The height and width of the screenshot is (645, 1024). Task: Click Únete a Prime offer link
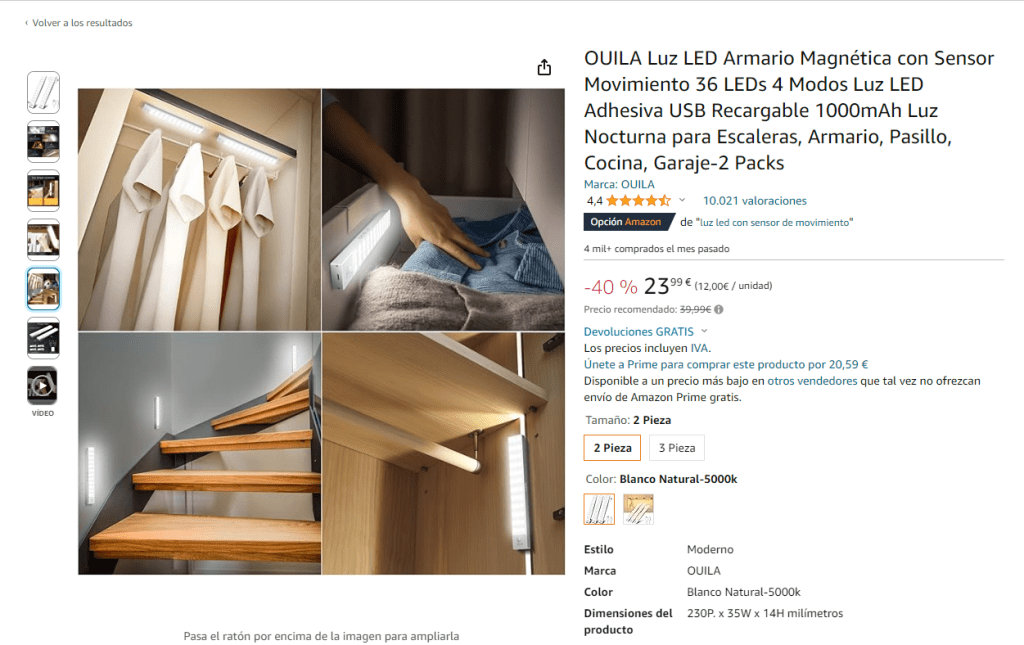(726, 364)
